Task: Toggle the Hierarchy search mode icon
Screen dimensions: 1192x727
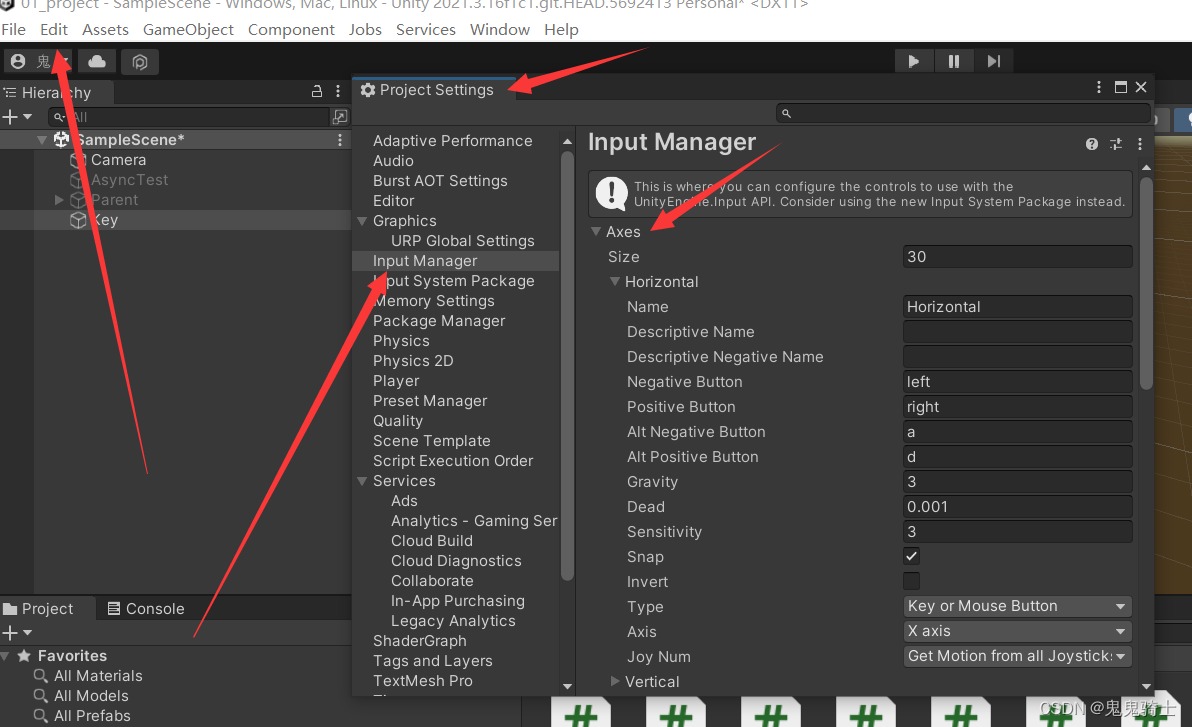Action: 340,117
